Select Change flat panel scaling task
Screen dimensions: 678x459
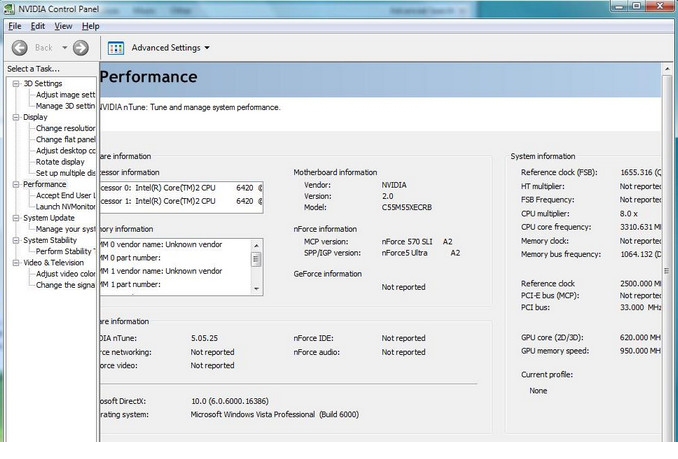tap(65, 140)
